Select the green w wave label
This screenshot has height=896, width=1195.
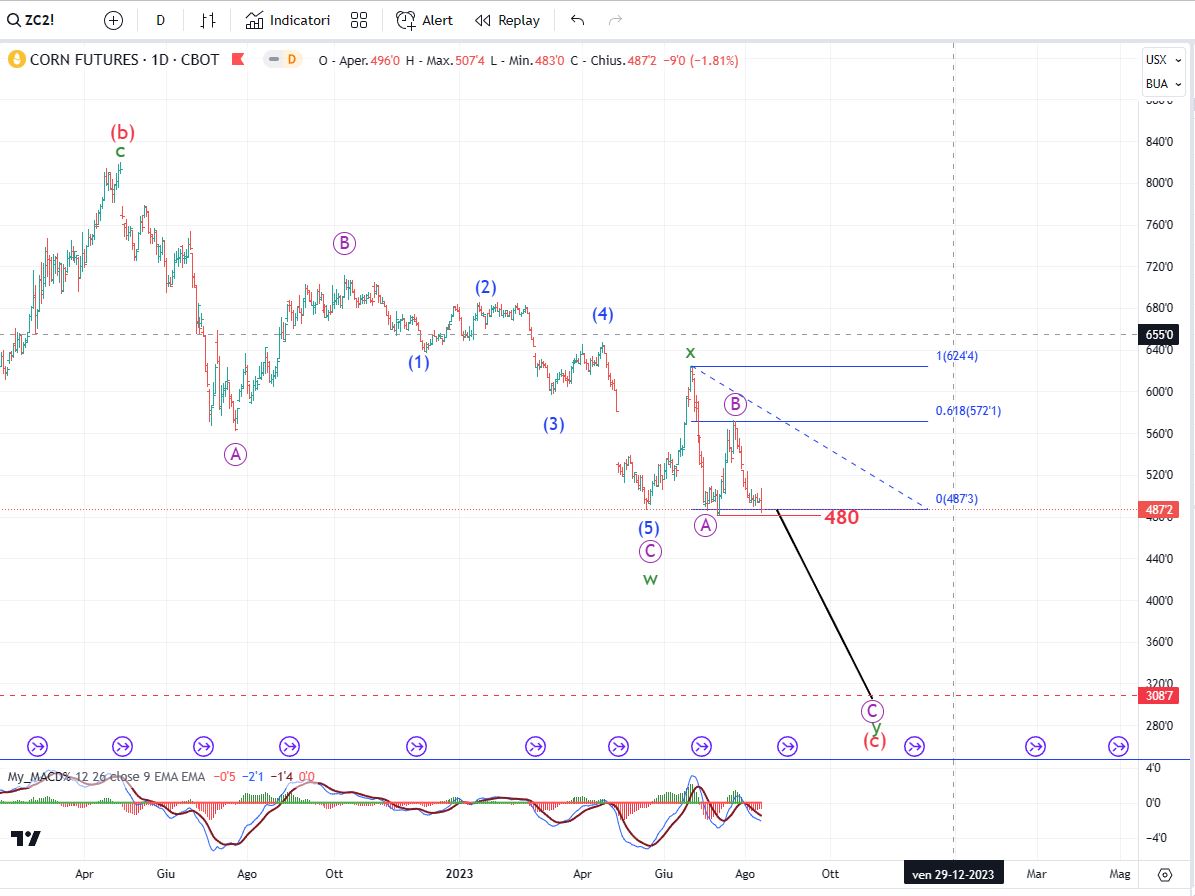(x=650, y=579)
